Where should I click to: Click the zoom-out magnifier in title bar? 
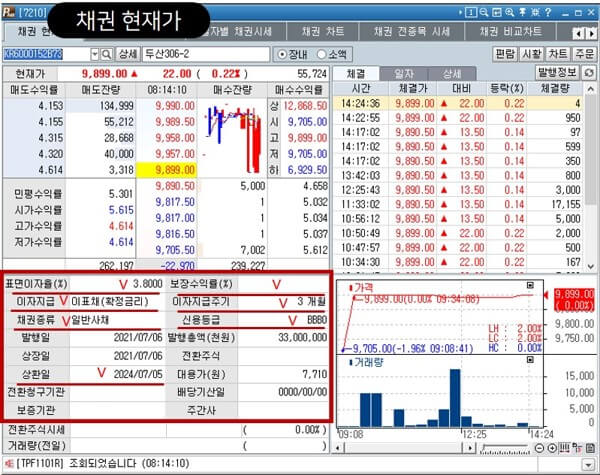click(x=484, y=12)
